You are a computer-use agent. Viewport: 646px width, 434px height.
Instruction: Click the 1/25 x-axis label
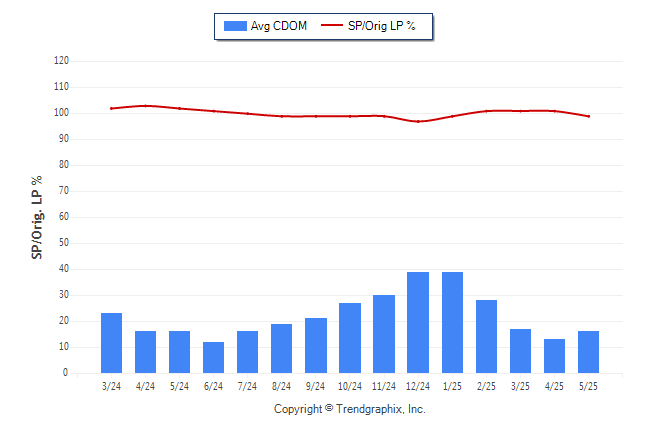click(x=452, y=386)
